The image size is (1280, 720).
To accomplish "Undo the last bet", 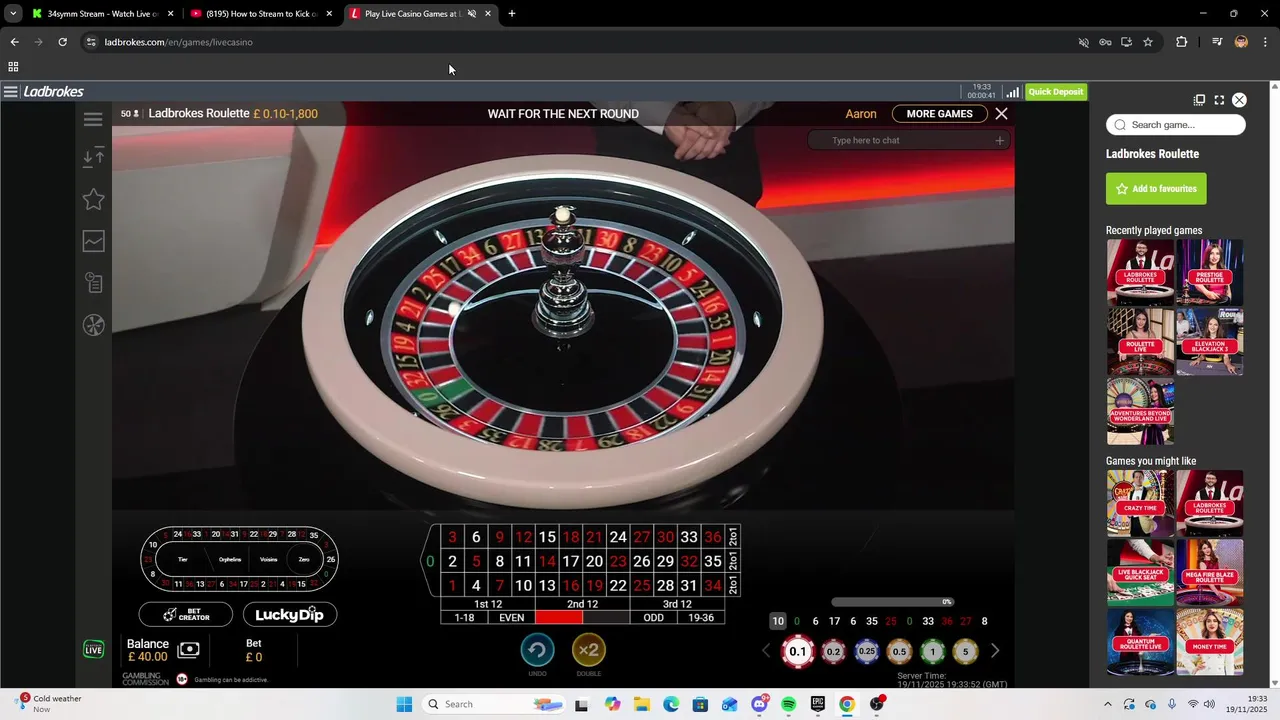I will pyautogui.click(x=537, y=650).
